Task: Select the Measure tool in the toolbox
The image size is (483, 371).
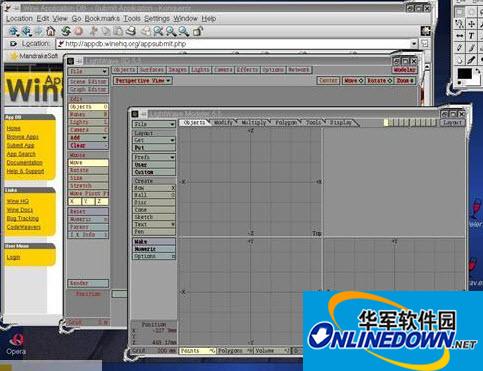Action: [x=459, y=35]
